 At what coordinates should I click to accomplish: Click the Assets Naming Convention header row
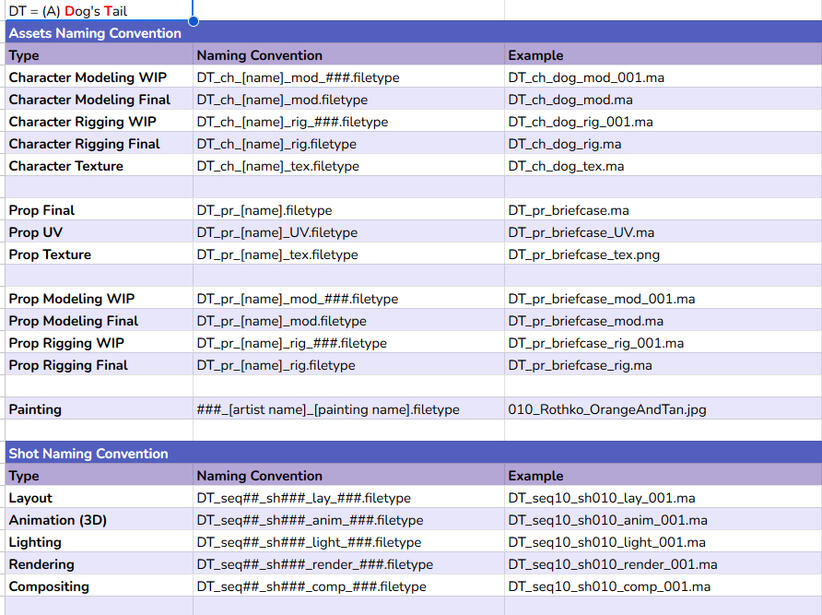coord(95,33)
